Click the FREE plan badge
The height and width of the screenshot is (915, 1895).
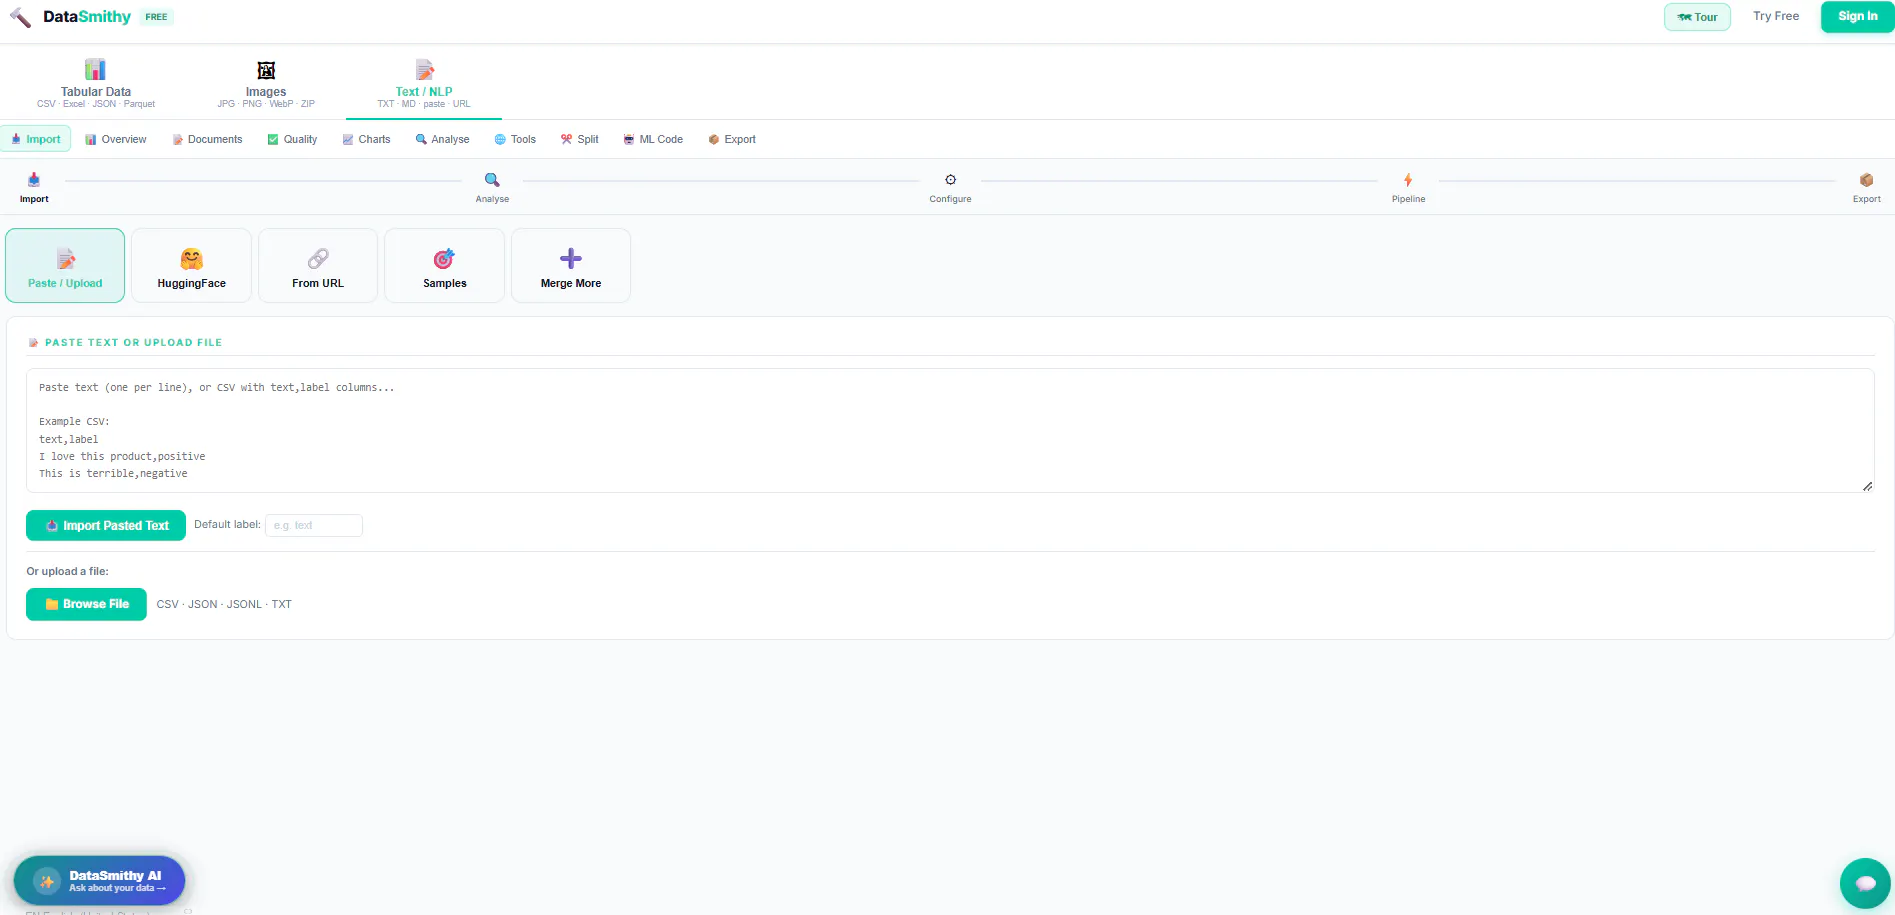click(156, 17)
